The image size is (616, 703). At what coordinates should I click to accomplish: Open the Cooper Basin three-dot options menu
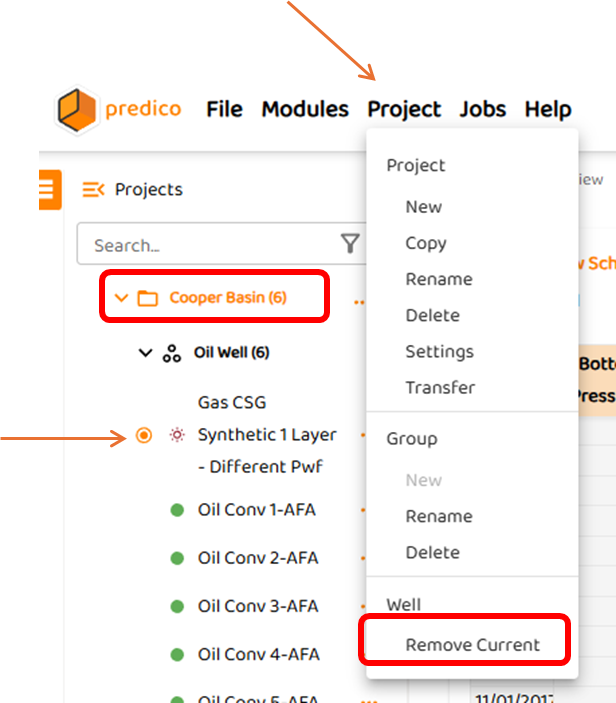pyautogui.click(x=359, y=299)
